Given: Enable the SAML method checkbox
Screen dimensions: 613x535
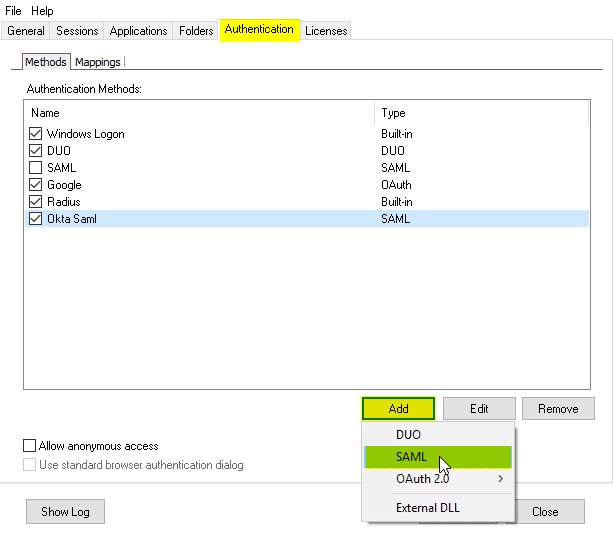Looking at the screenshot, I should click(x=36, y=168).
